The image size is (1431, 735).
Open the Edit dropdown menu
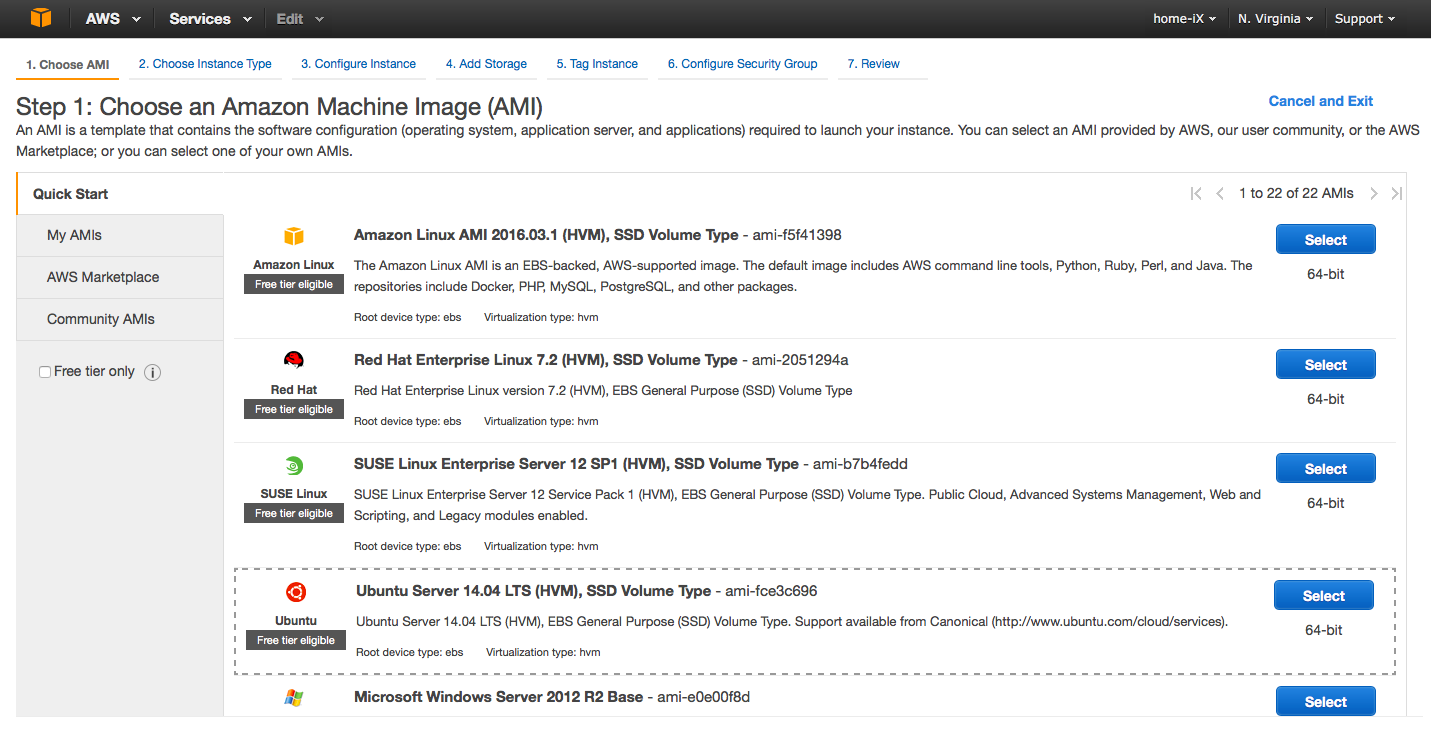pyautogui.click(x=301, y=19)
